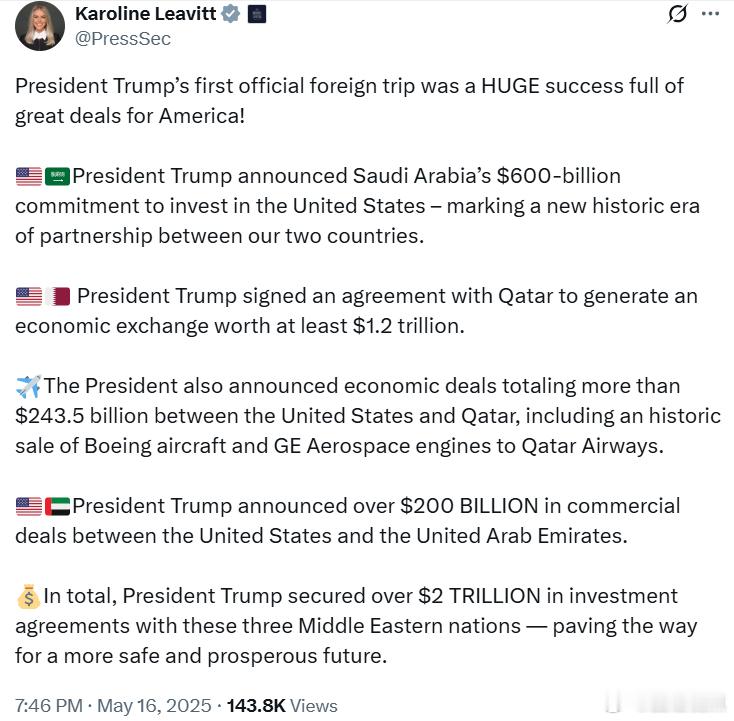This screenshot has width=734, height=721.
Task: Open the 143.8K Views analytics
Action: coord(282,706)
